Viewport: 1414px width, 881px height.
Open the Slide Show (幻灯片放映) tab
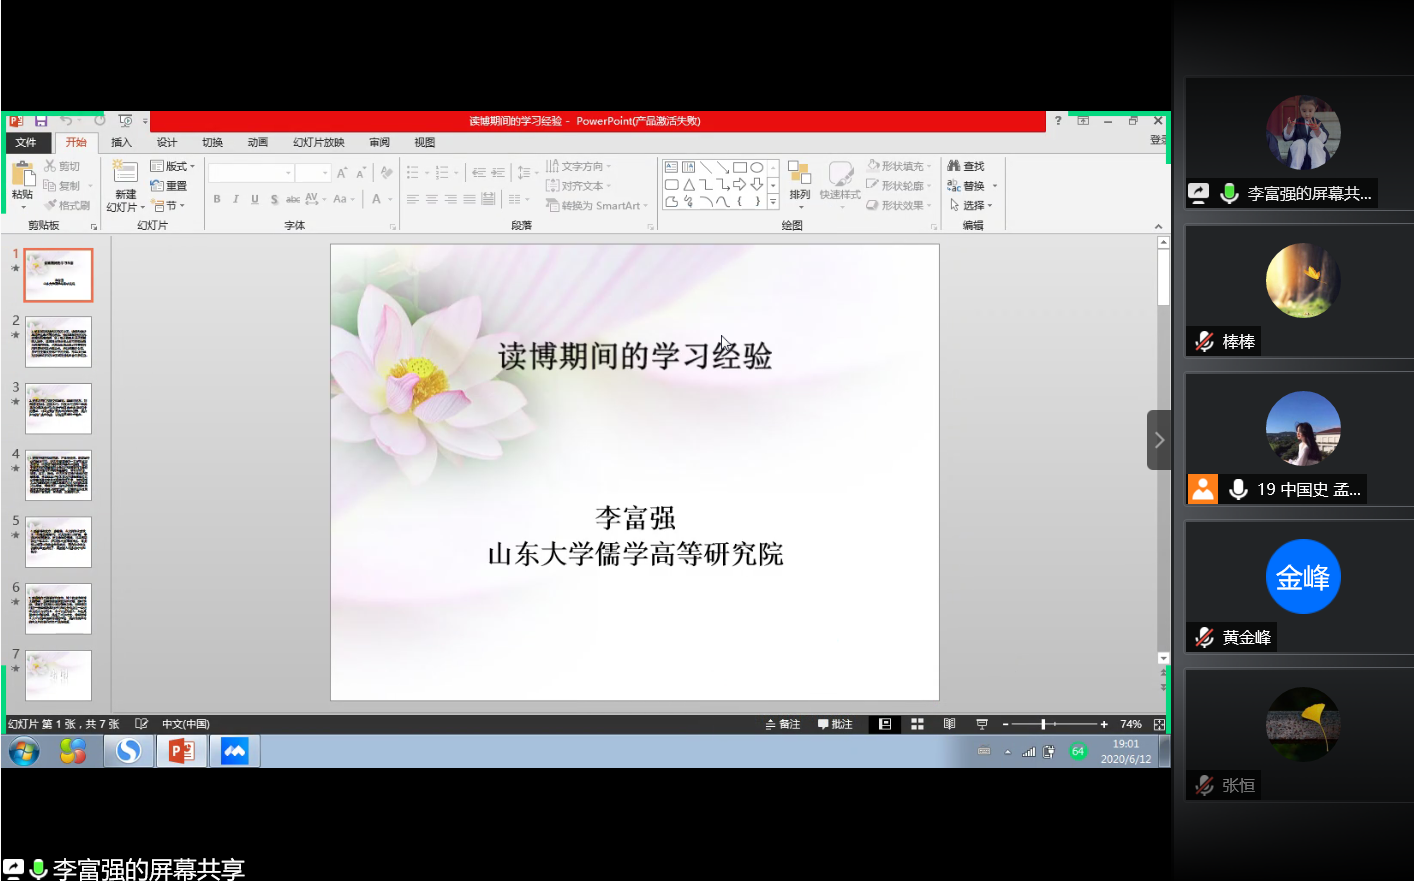point(318,142)
